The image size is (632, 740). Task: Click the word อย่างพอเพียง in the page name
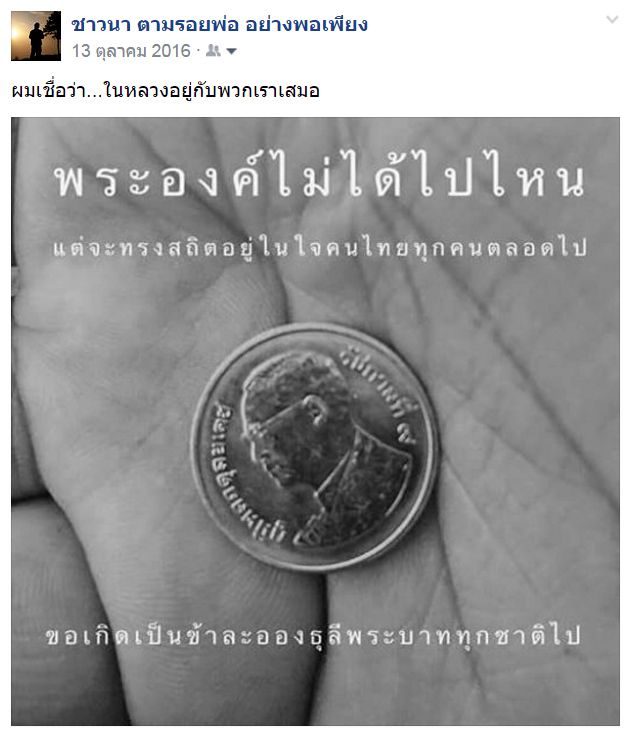pyautogui.click(x=306, y=24)
